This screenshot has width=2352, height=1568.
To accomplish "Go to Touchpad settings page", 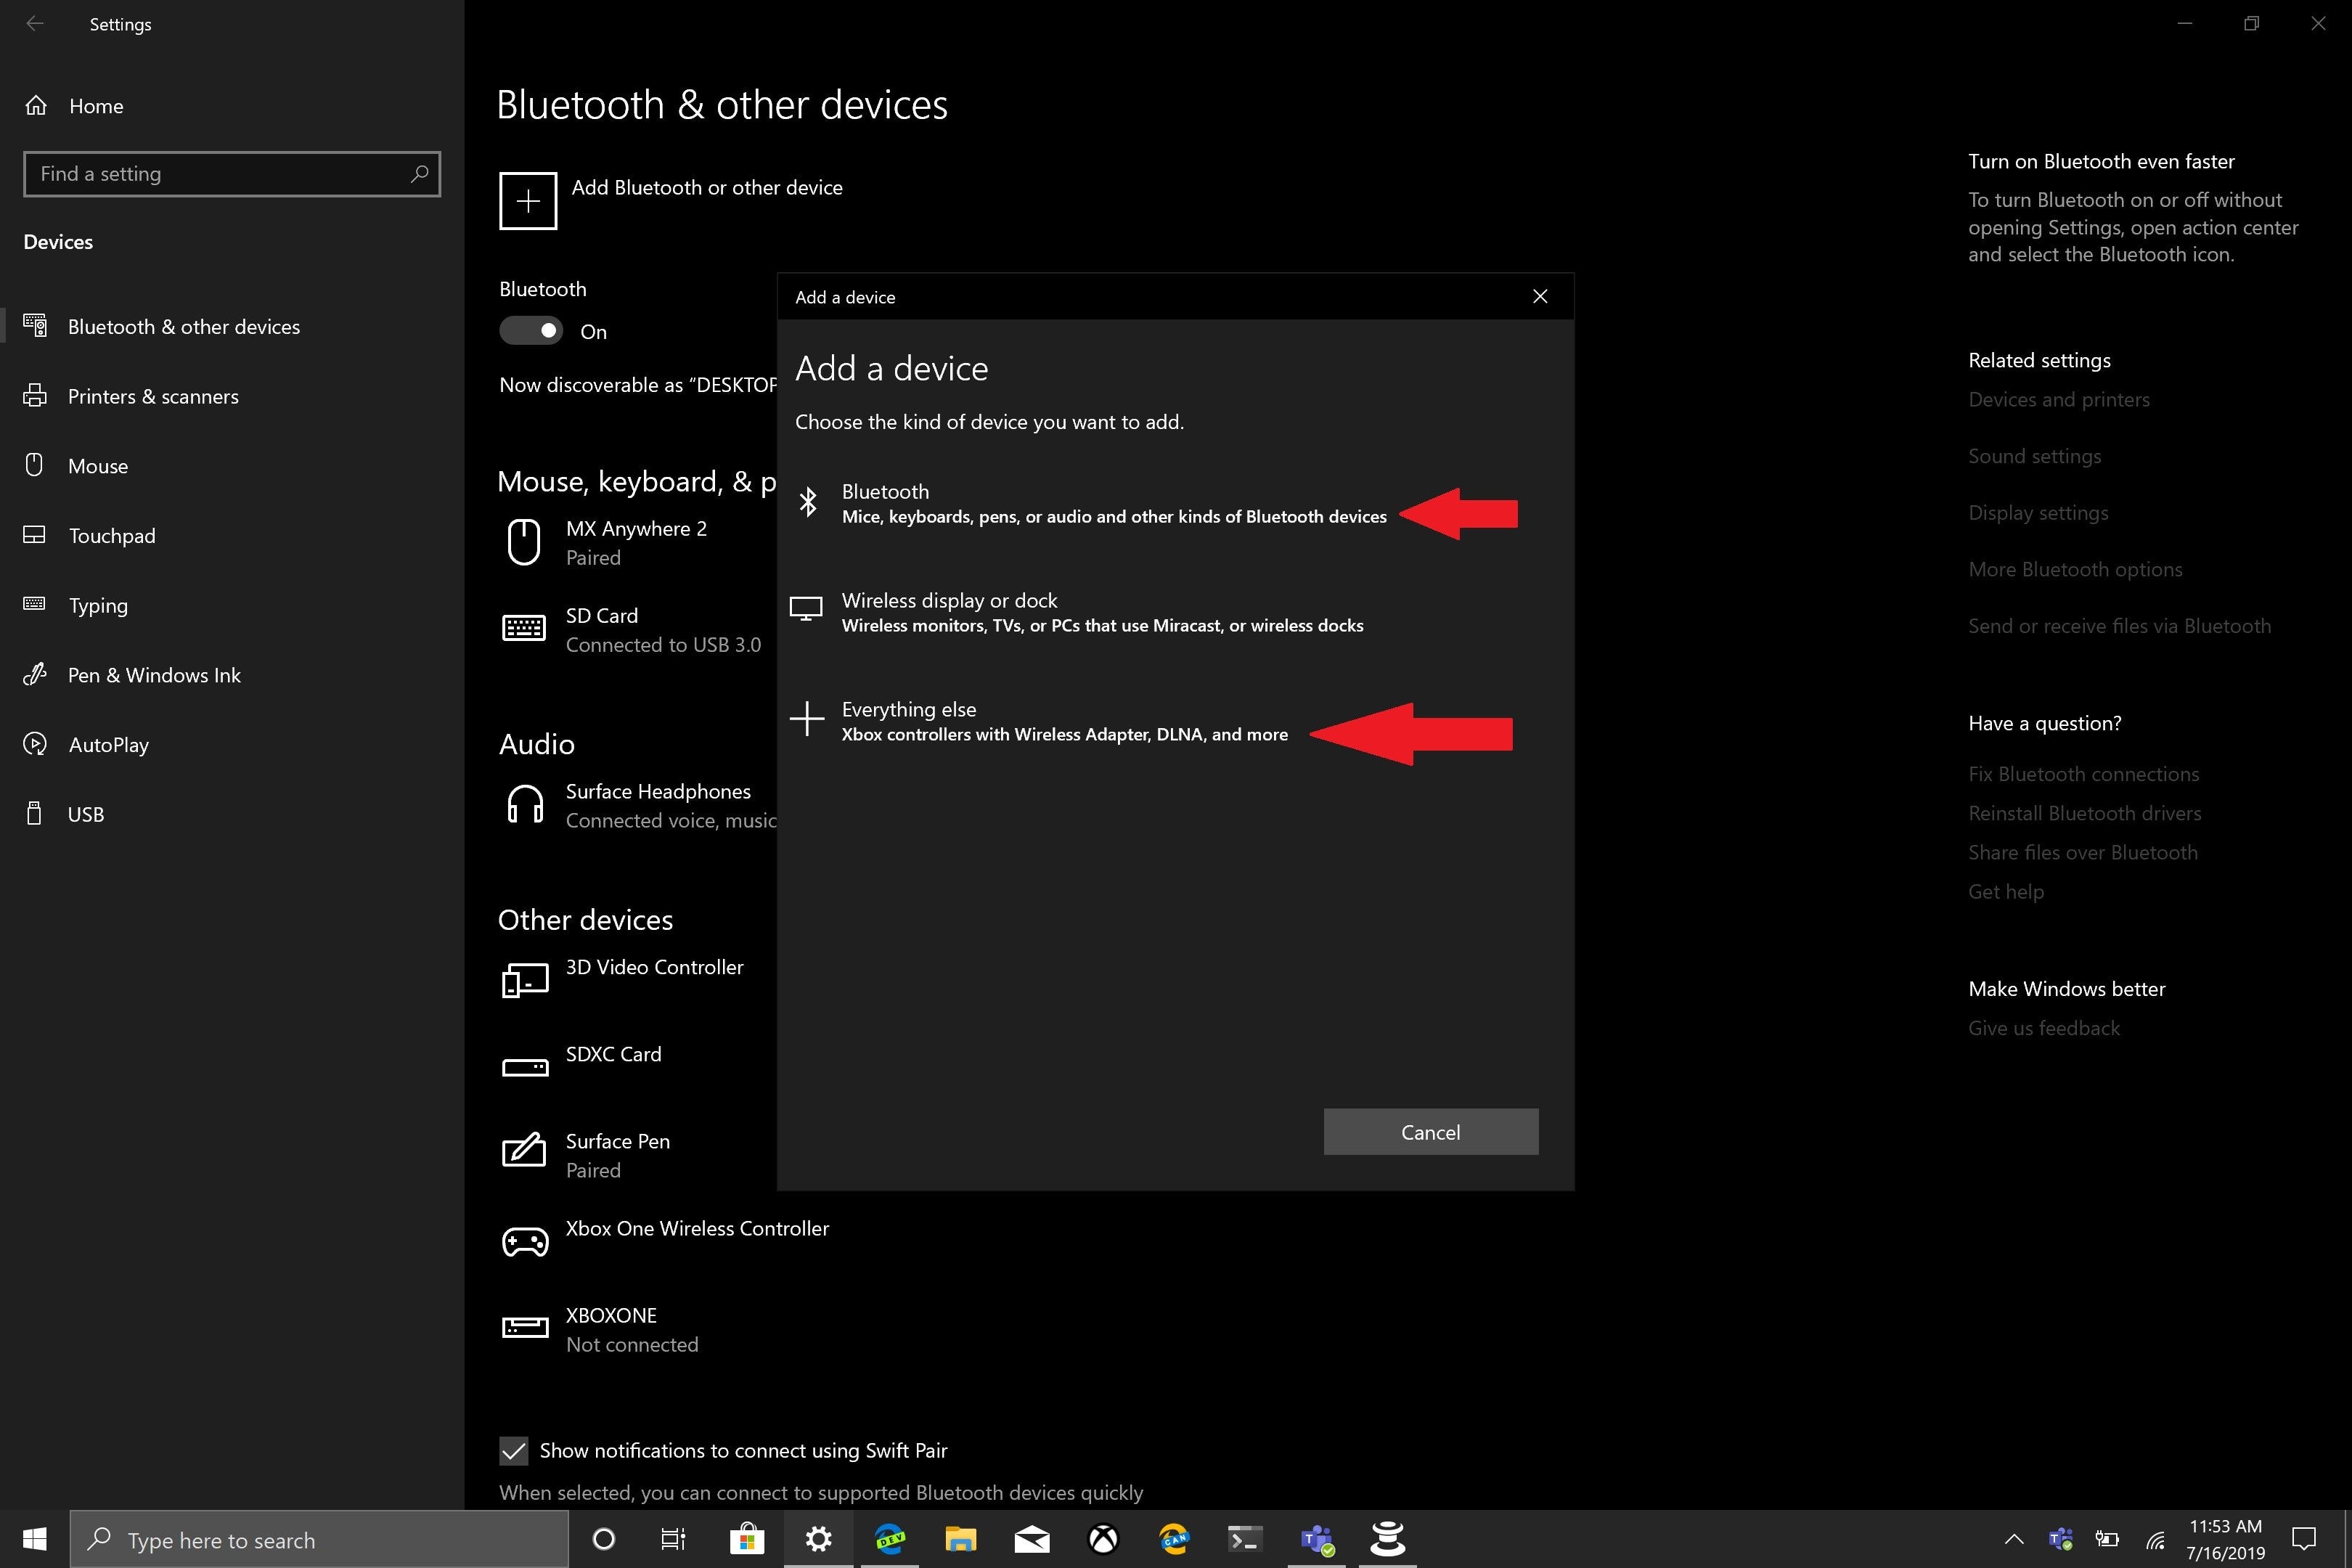I will (112, 536).
